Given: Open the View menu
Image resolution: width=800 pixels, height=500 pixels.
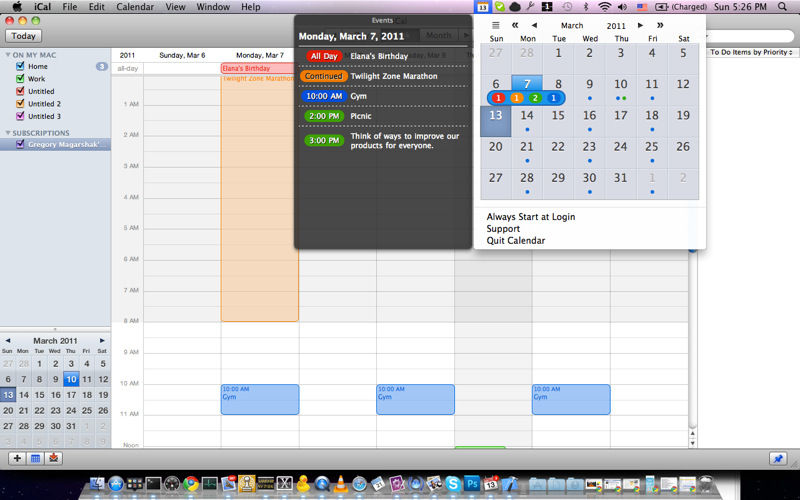Looking at the screenshot, I should pyautogui.click(x=175, y=7).
